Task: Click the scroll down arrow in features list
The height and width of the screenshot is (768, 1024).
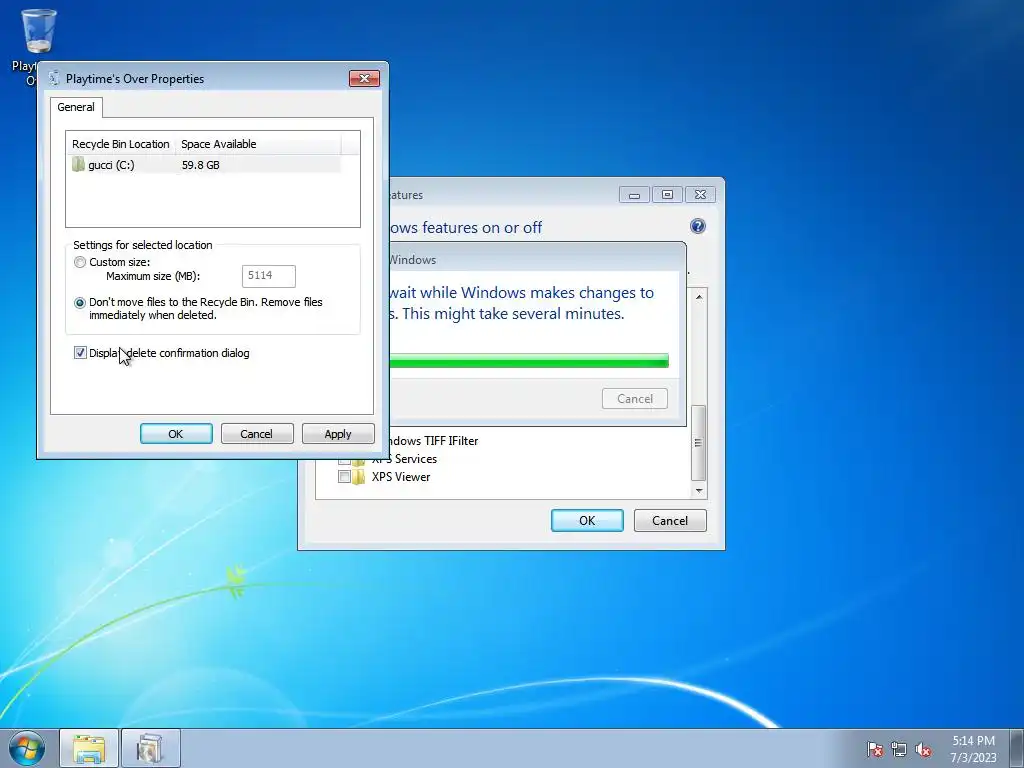Action: (699, 490)
